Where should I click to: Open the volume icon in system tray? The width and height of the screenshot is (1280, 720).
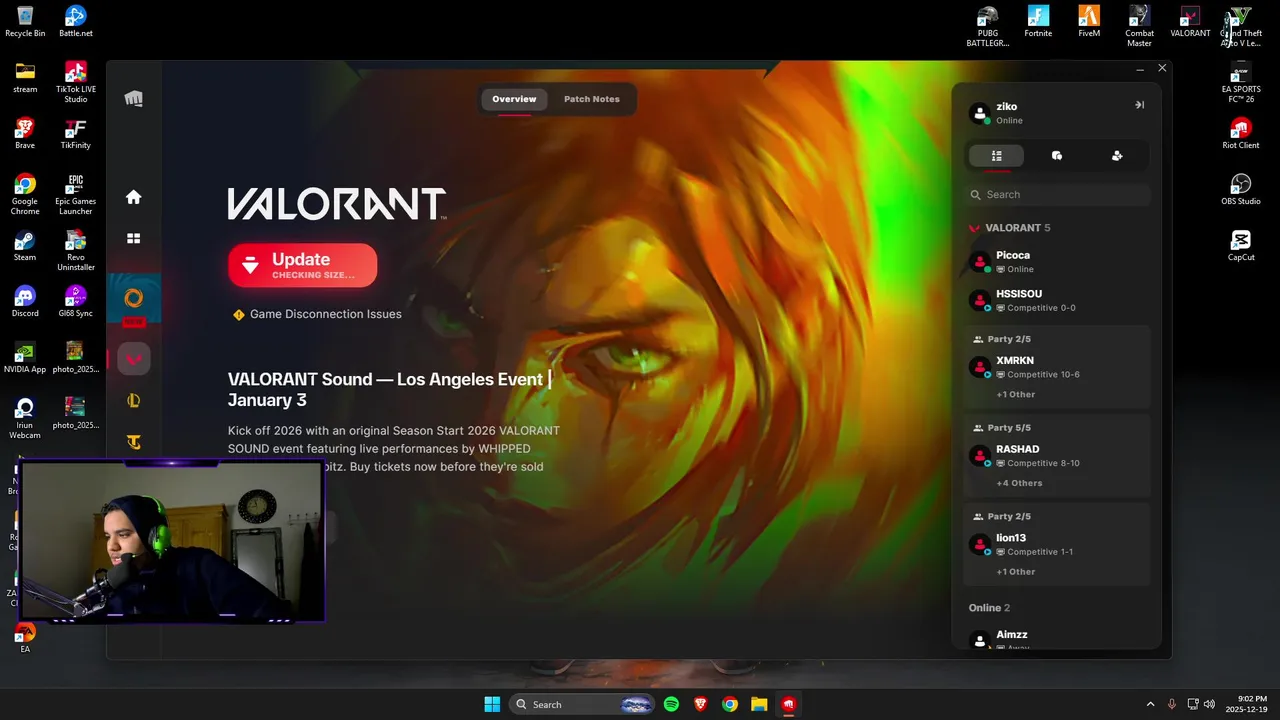(x=1210, y=704)
